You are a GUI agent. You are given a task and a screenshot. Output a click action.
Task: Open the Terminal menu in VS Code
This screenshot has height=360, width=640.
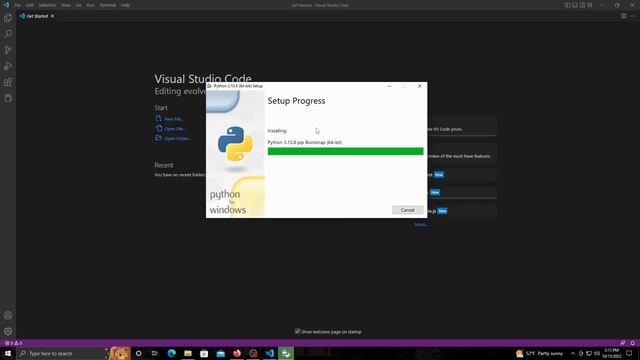(108, 5)
